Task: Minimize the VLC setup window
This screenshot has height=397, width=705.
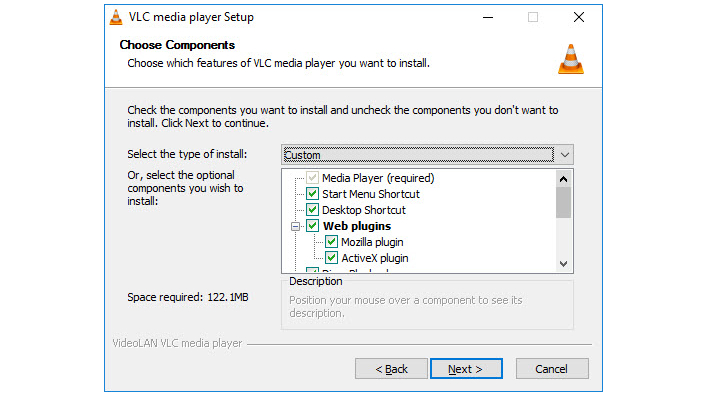Action: pos(488,18)
